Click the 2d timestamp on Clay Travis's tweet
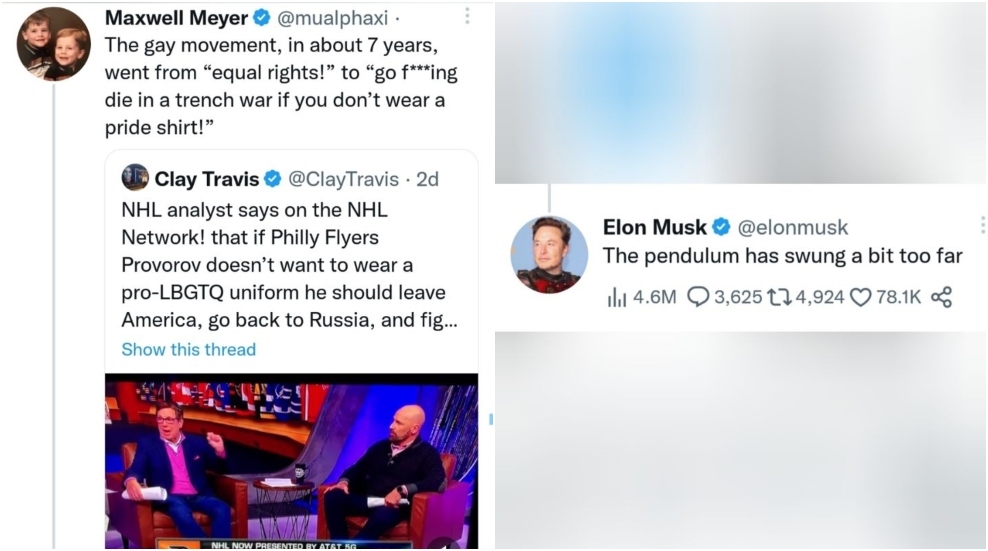The image size is (988, 551). pyautogui.click(x=427, y=179)
